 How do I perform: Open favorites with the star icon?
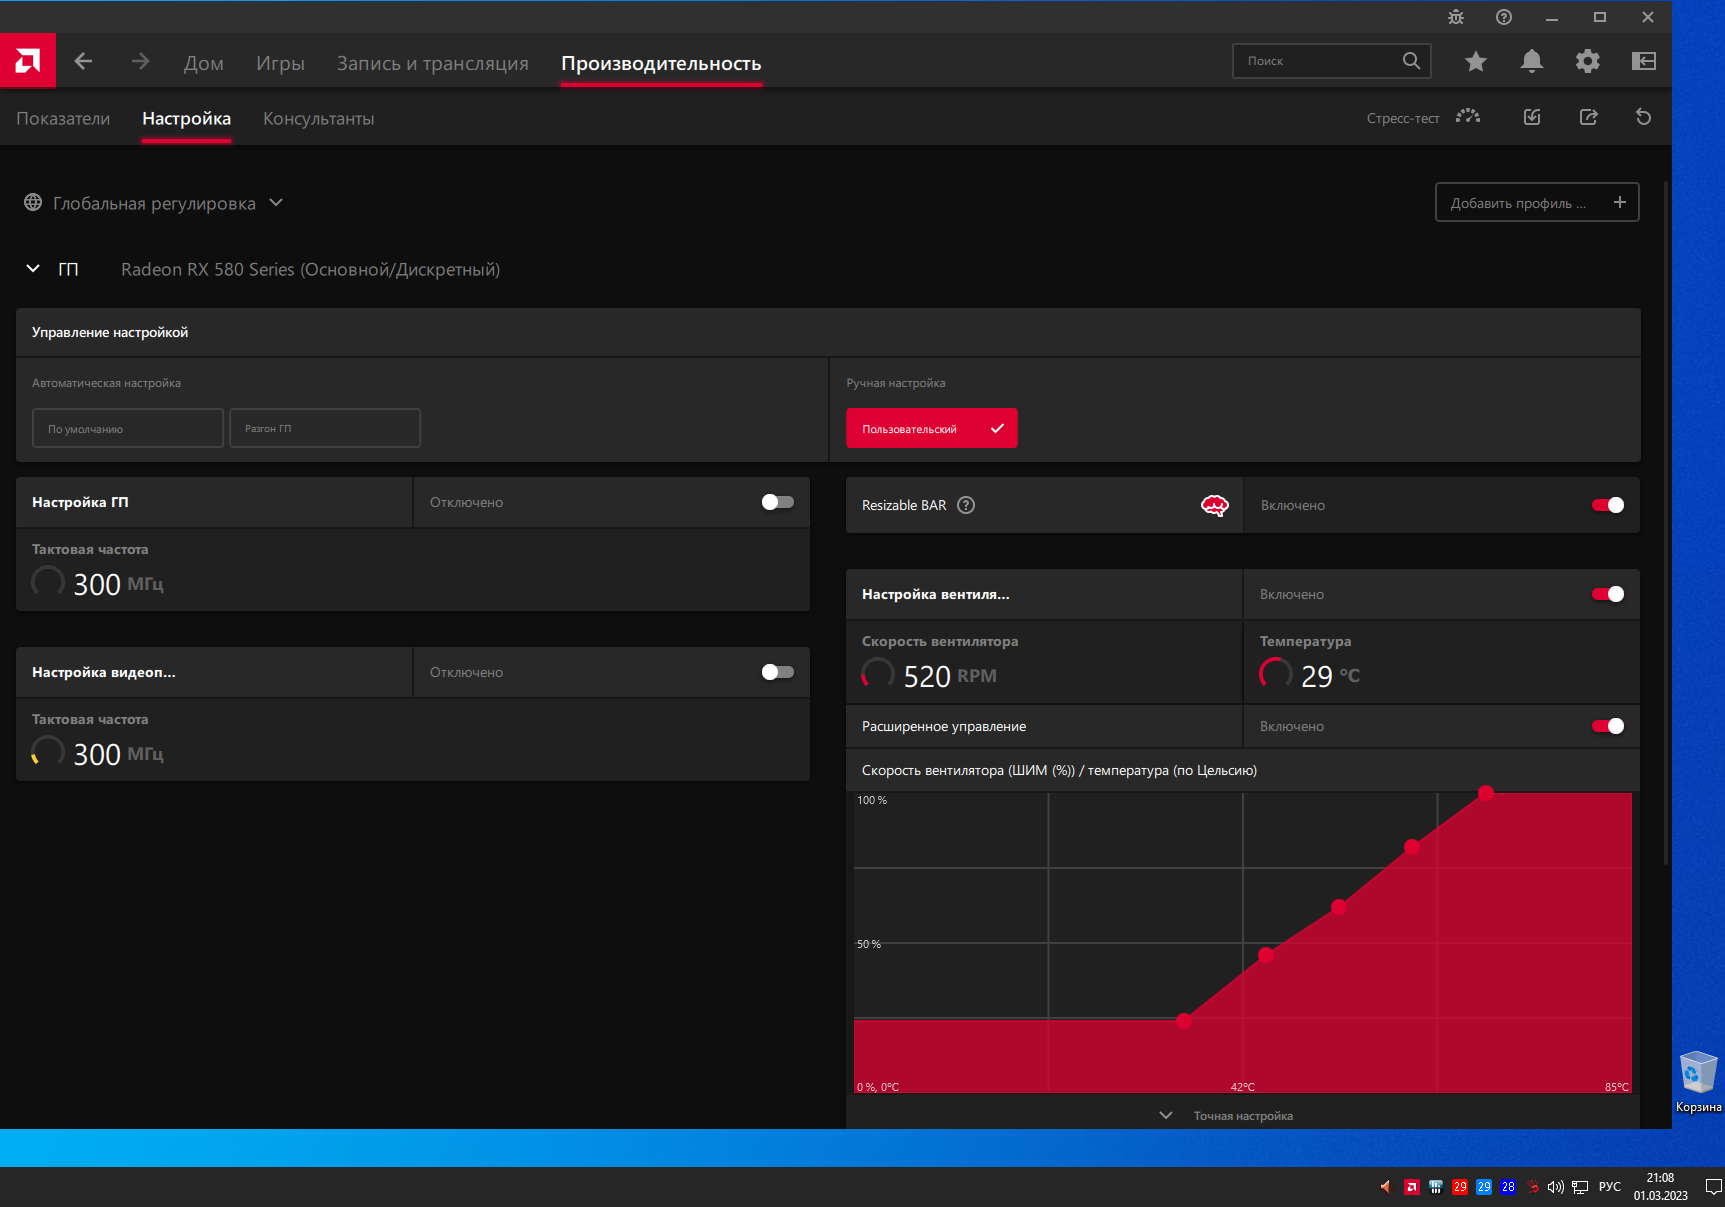point(1476,62)
